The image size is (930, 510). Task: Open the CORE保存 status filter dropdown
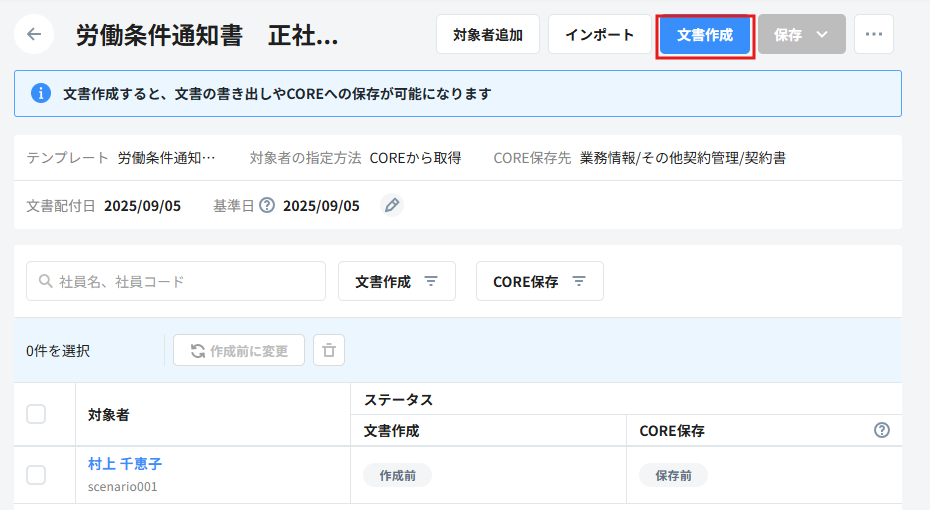(x=539, y=282)
